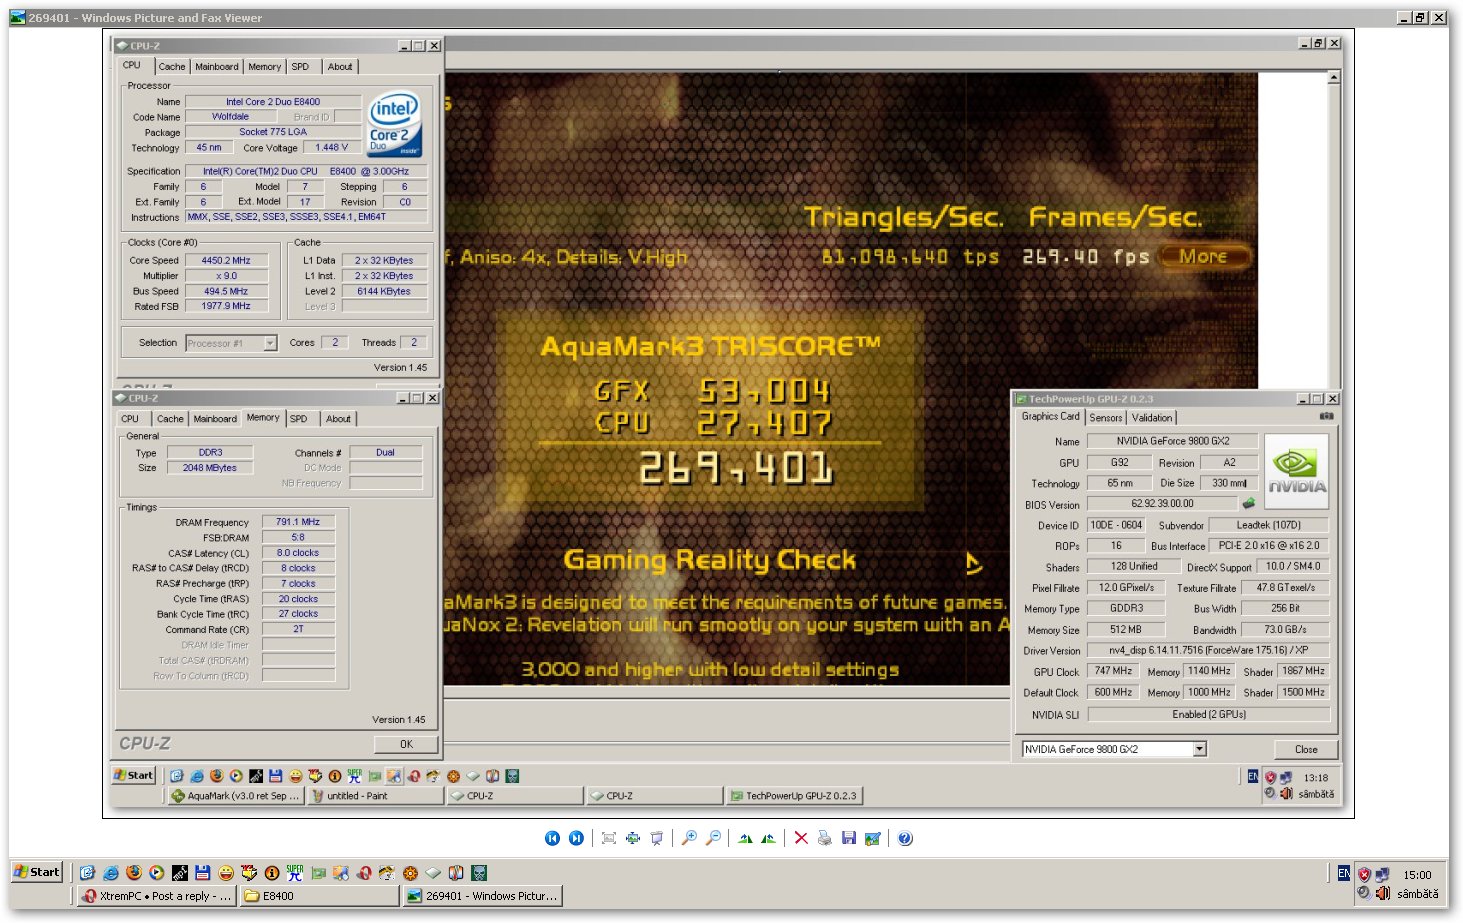Click the BIOS save icon next to 62.92.39.00.00
1463x923 pixels.
1248,503
